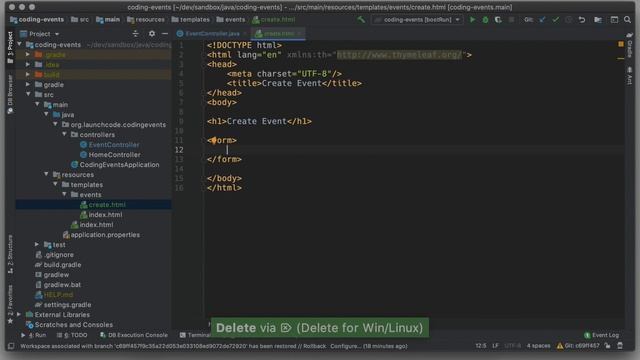Image resolution: width=640 pixels, height=360 pixels.
Task: Click Configure... link in status bar
Action: click(x=345, y=346)
